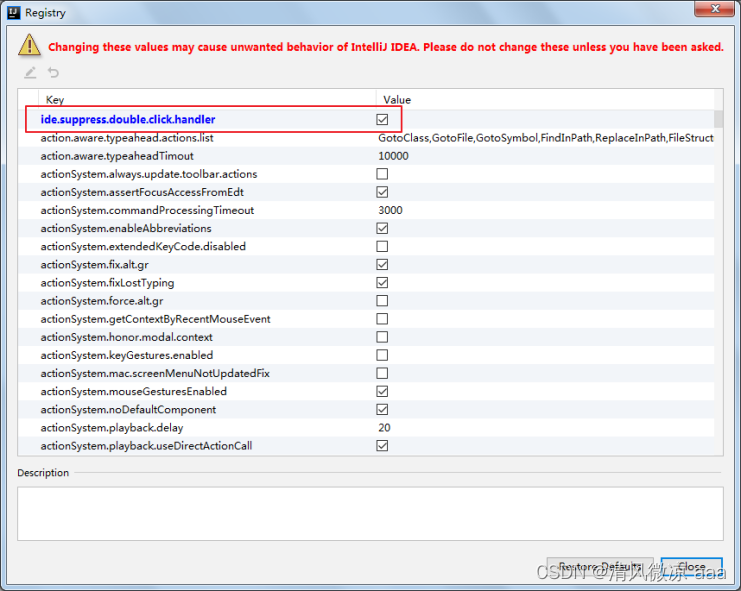Select the actionSystem.playback.delay key
741x591 pixels.
click(x=112, y=428)
